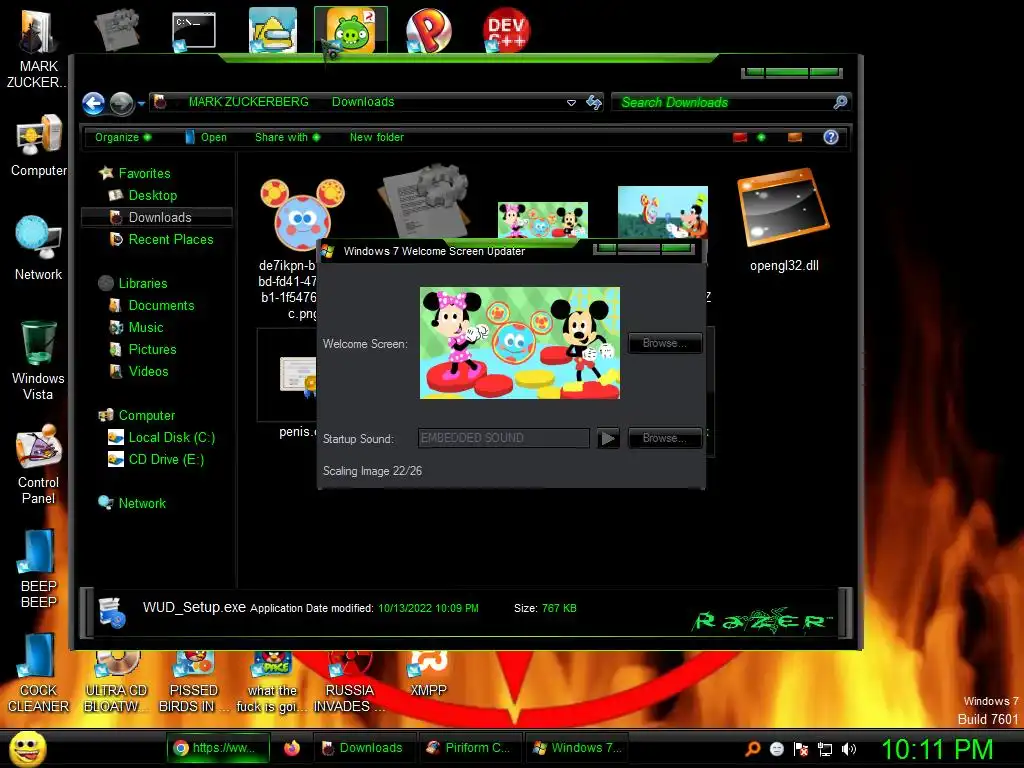This screenshot has width=1024, height=768.
Task: Open the Windows Vista recycle bin icon
Action: tap(39, 360)
